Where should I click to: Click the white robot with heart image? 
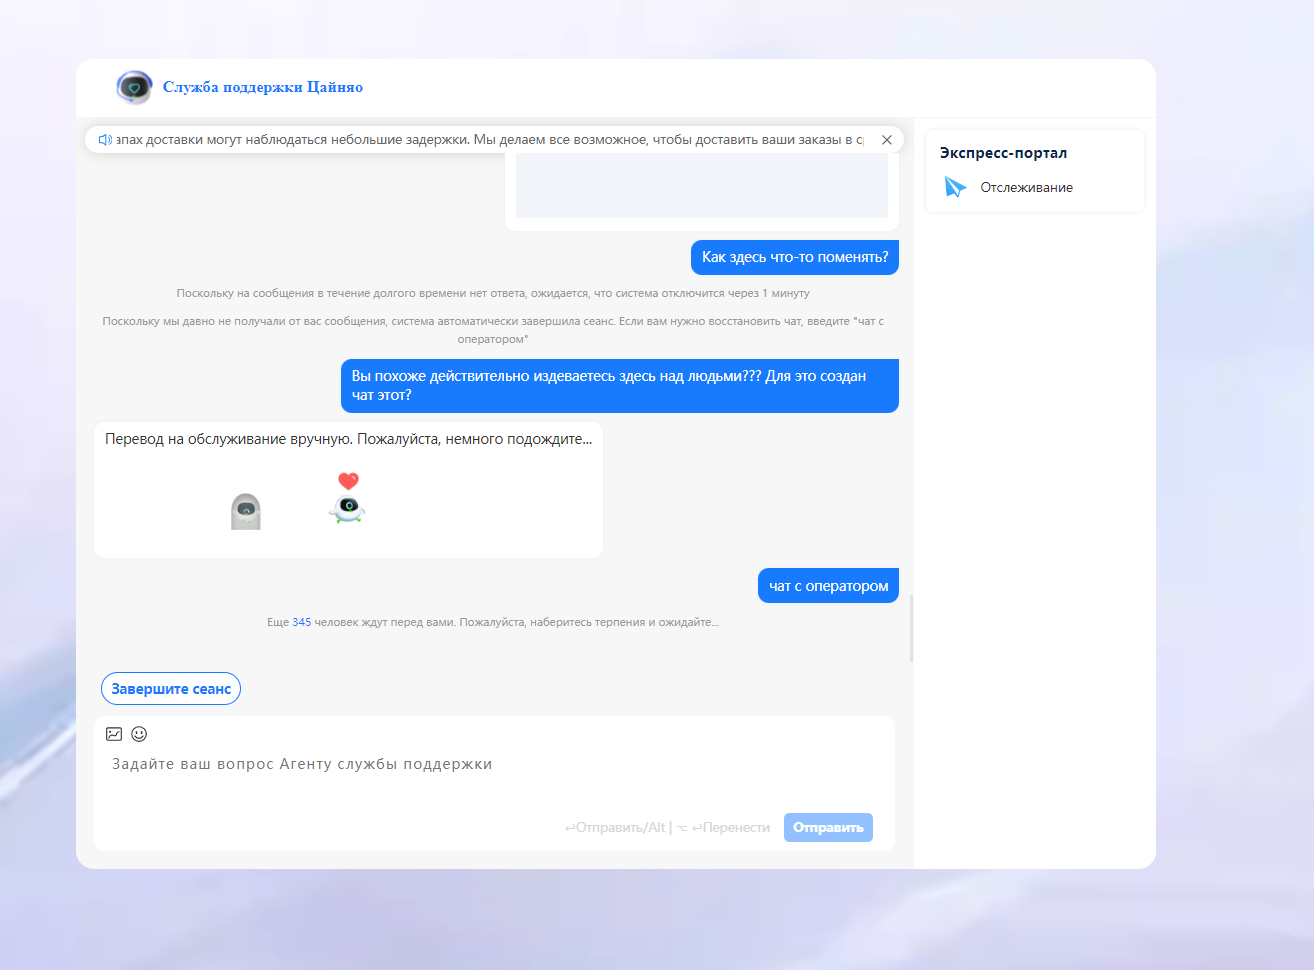(x=347, y=498)
